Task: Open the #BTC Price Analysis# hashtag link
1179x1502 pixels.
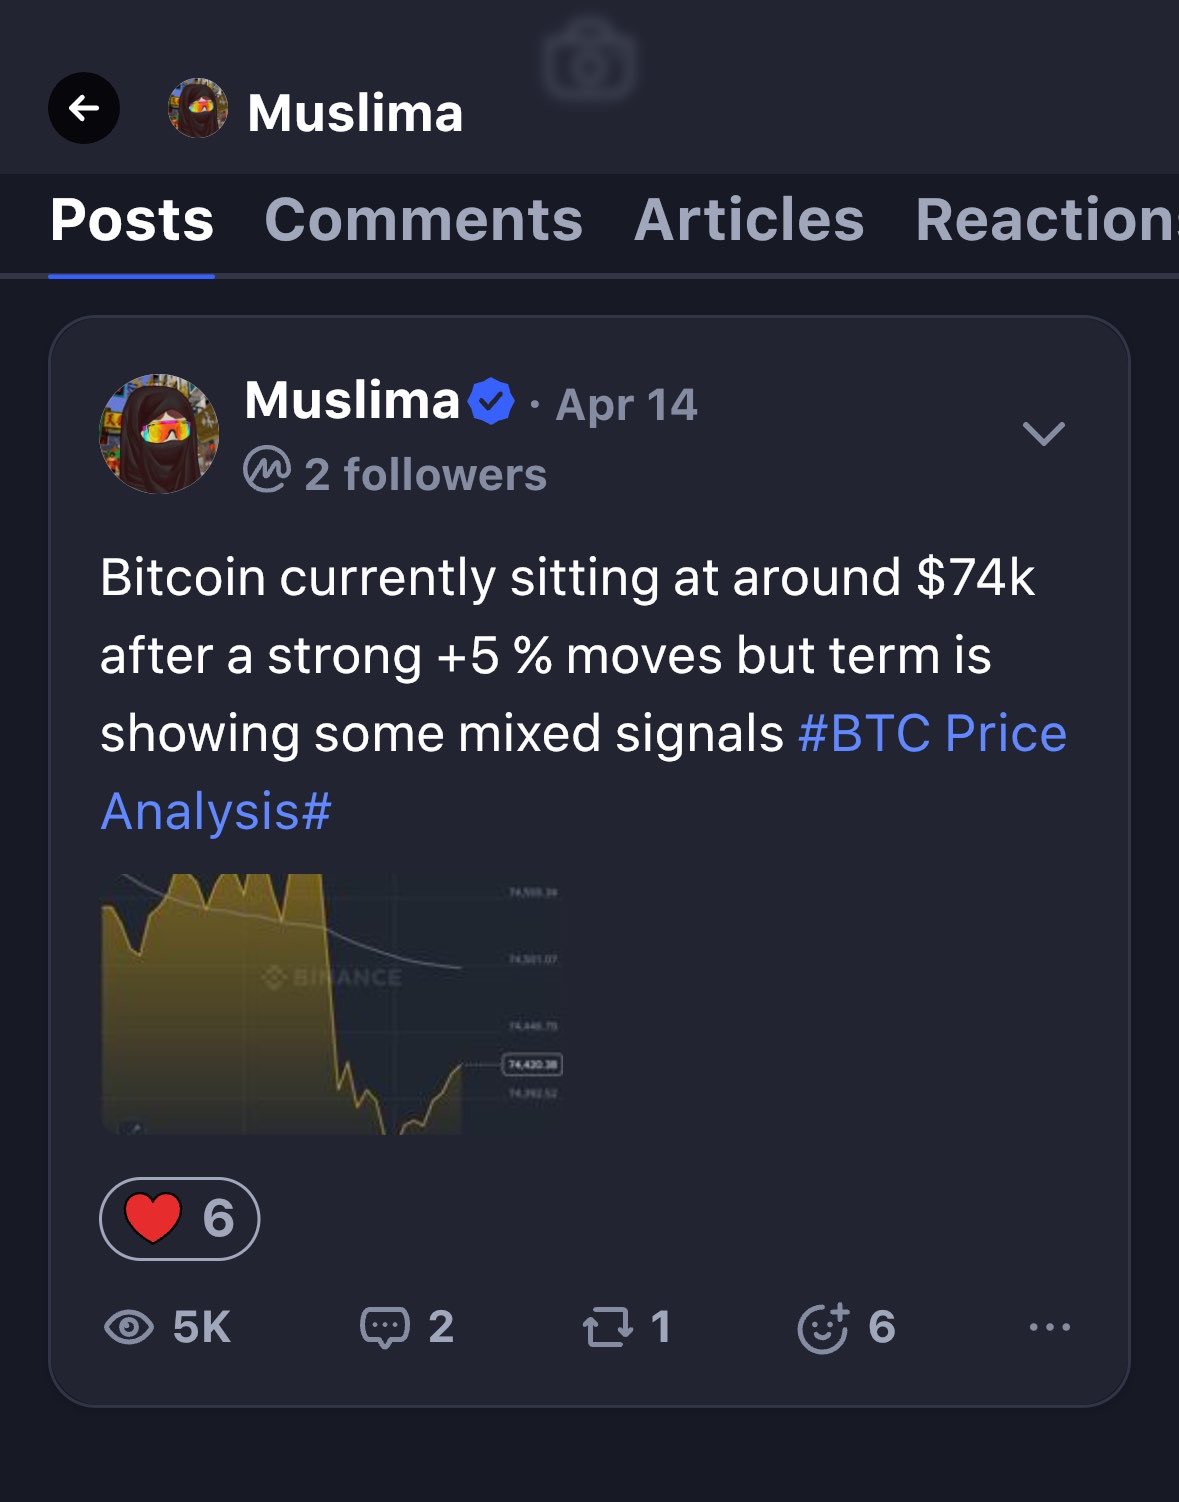Action: [x=931, y=734]
